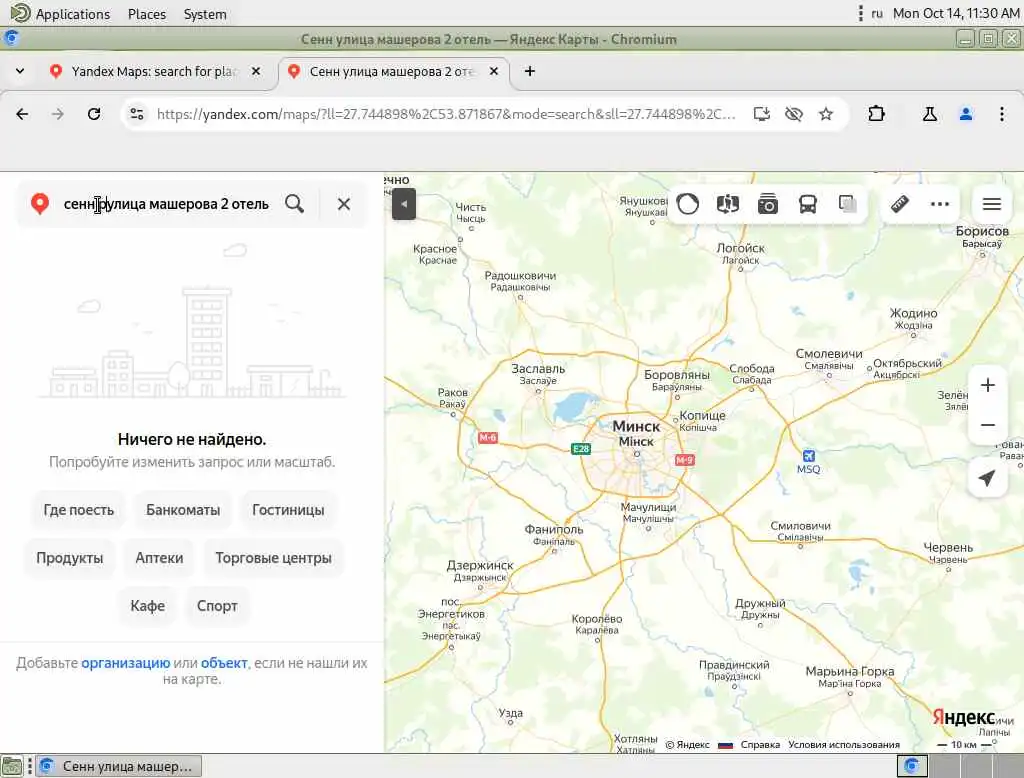Screen dimensions: 1024x778
Task: Click the Справка link on map
Action: (760, 745)
